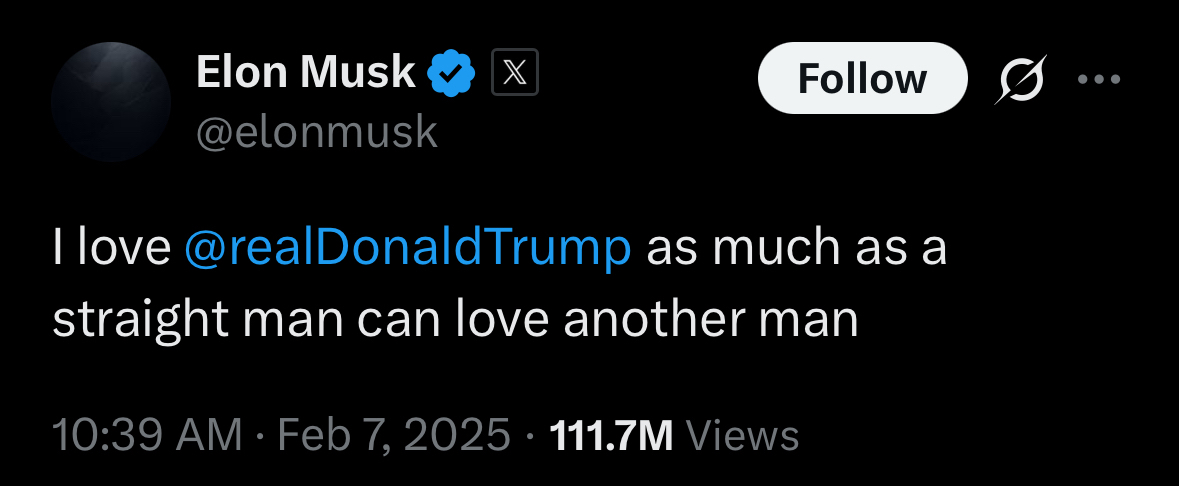This screenshot has width=1179, height=486.
Task: Click the 10:39 AM timestamp
Action: [x=146, y=434]
